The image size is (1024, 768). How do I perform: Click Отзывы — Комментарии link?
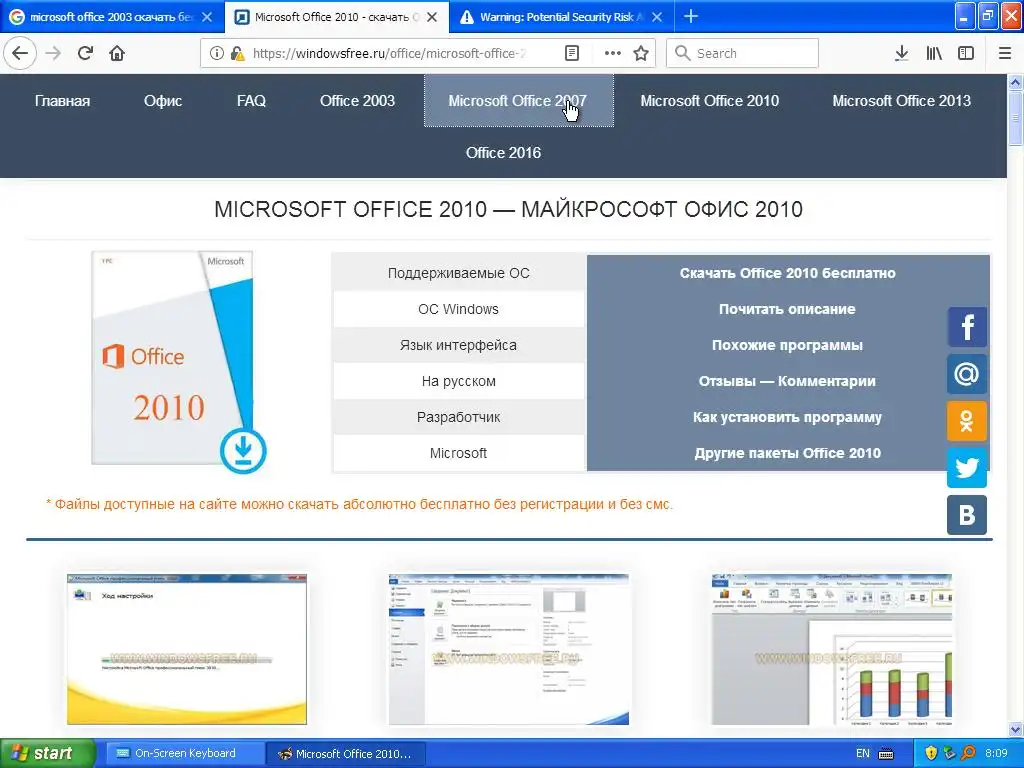click(x=787, y=381)
